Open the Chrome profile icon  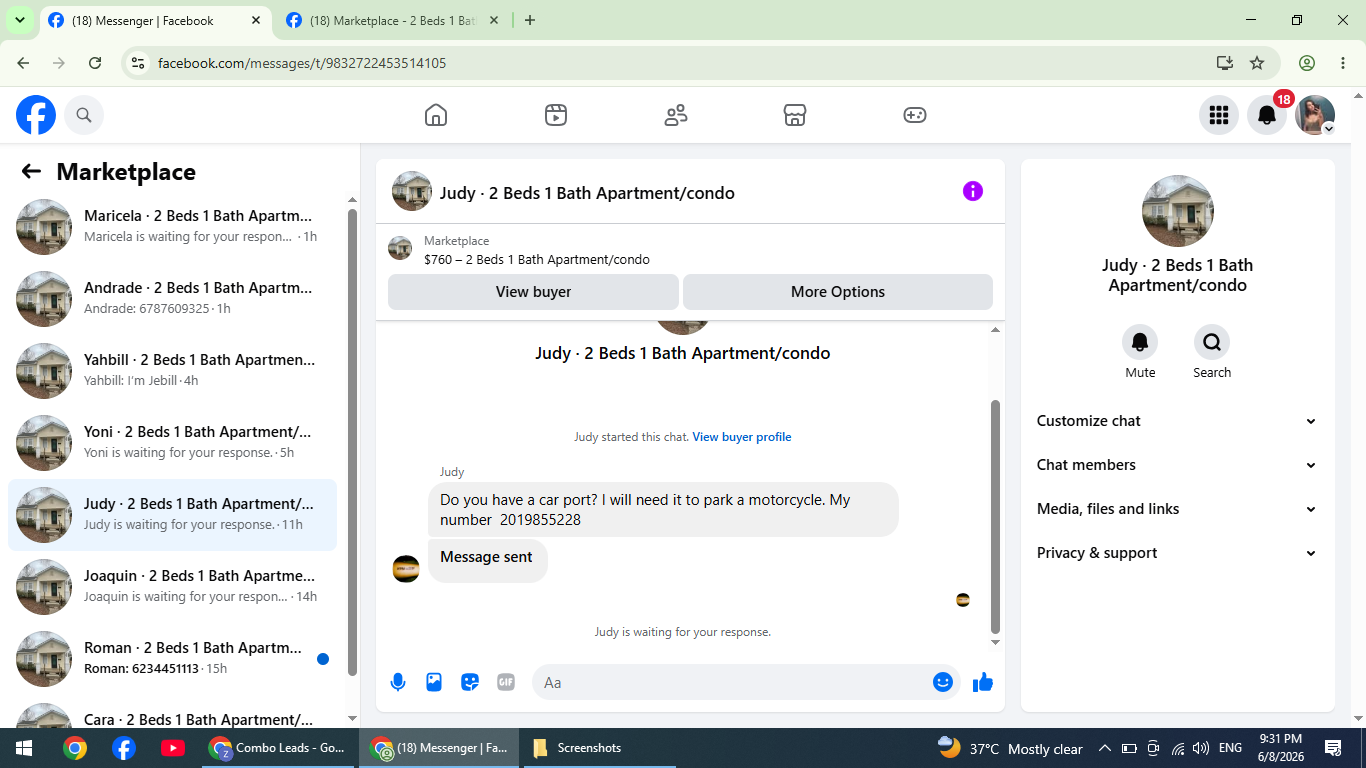1307,63
